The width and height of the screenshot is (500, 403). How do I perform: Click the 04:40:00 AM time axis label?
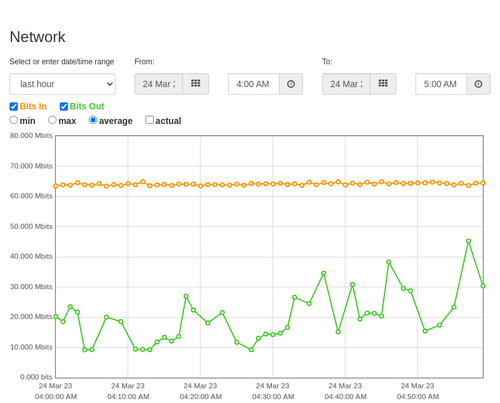click(345, 397)
